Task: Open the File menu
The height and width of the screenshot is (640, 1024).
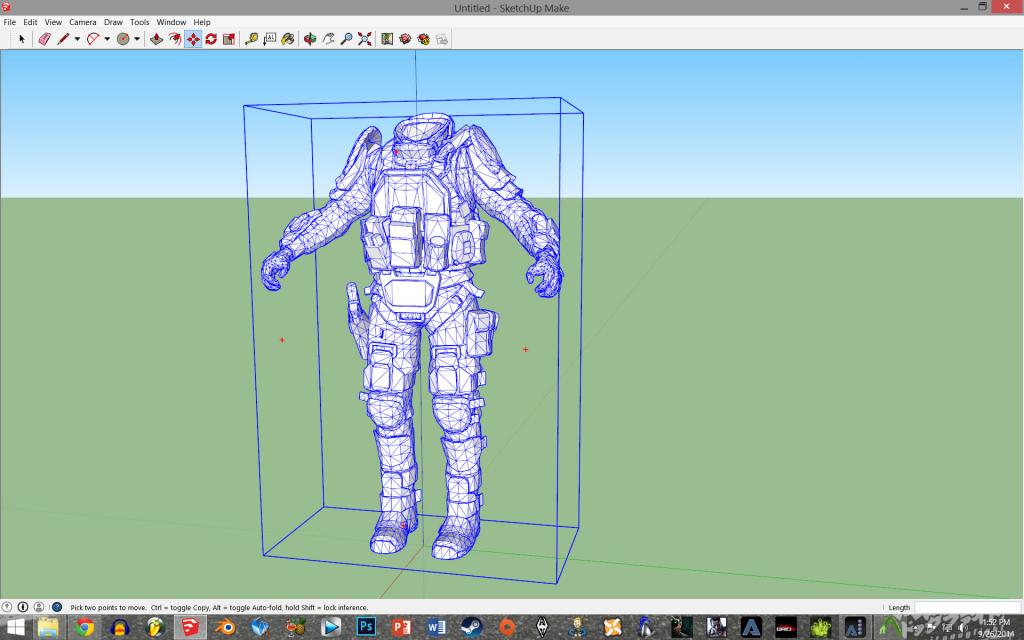Action: click(10, 22)
